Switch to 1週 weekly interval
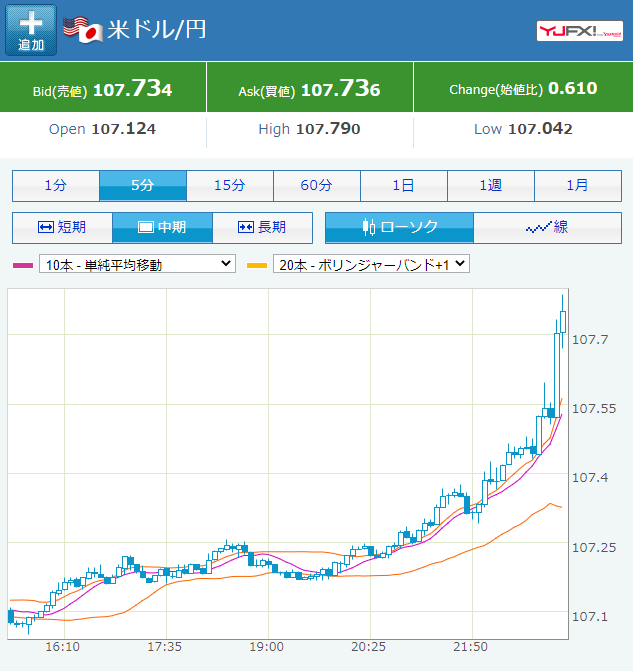This screenshot has width=633, height=671. click(x=491, y=186)
